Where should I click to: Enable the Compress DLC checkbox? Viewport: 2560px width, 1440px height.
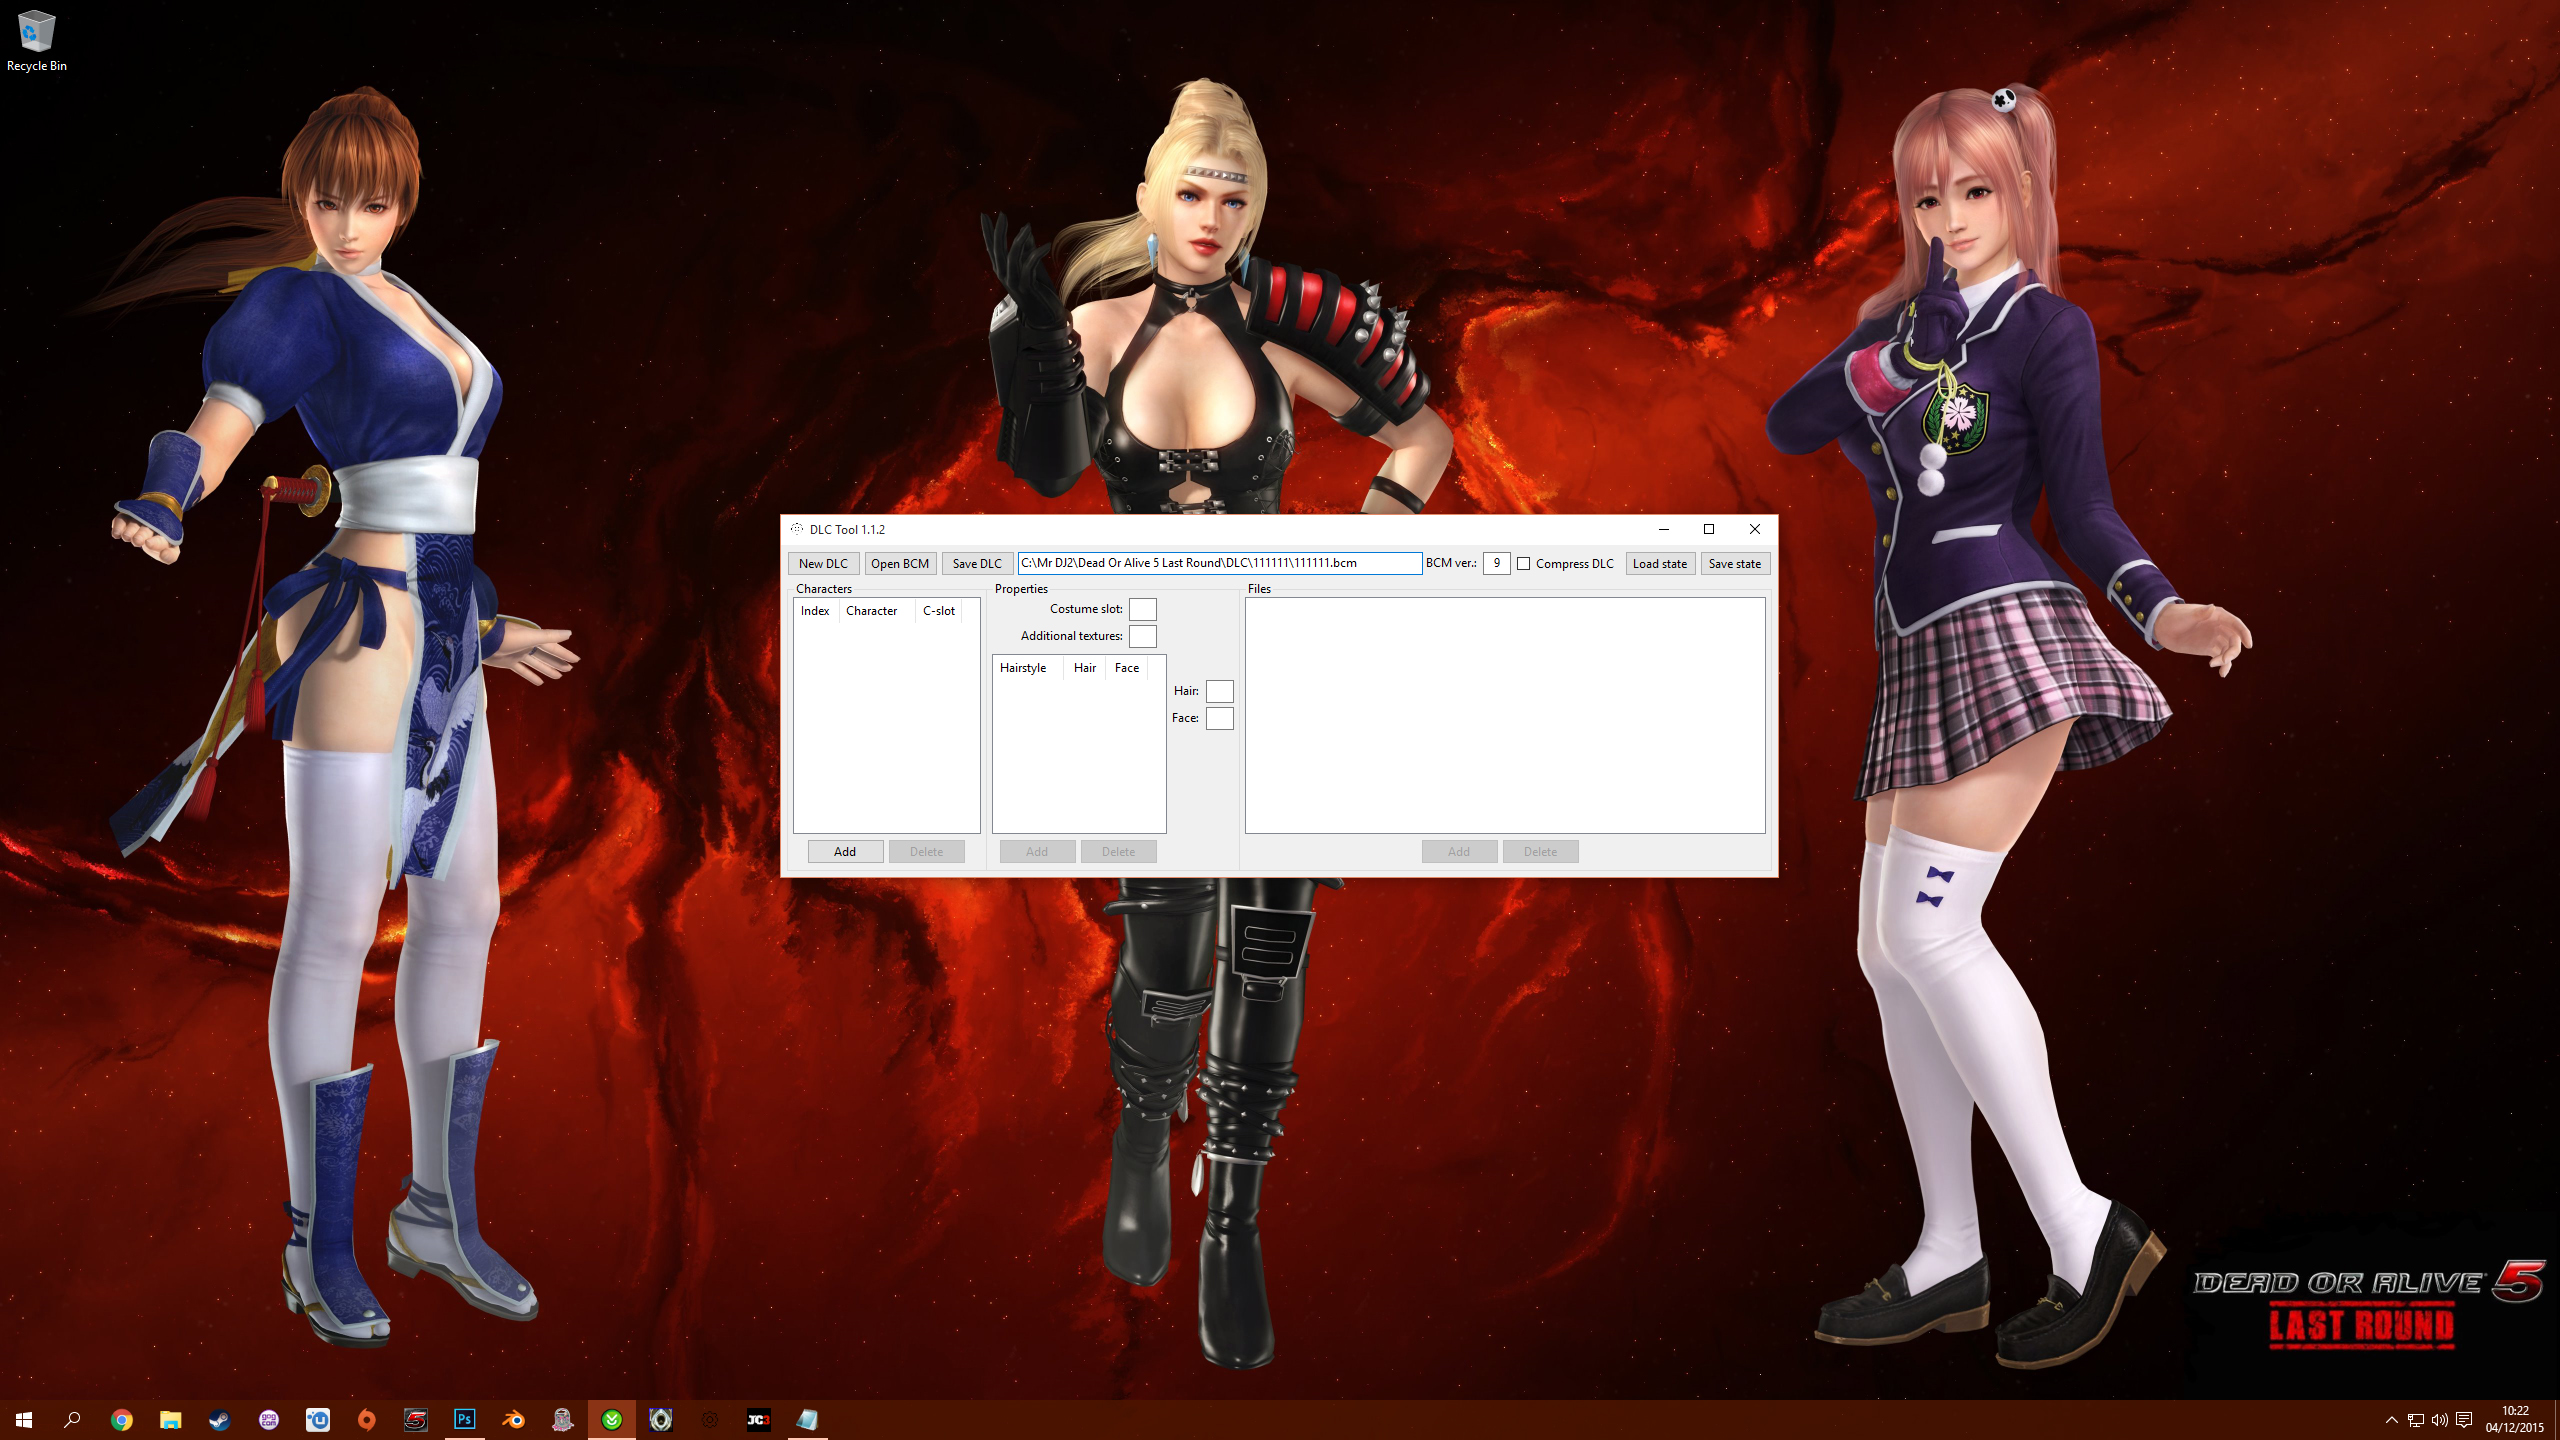pos(1523,564)
